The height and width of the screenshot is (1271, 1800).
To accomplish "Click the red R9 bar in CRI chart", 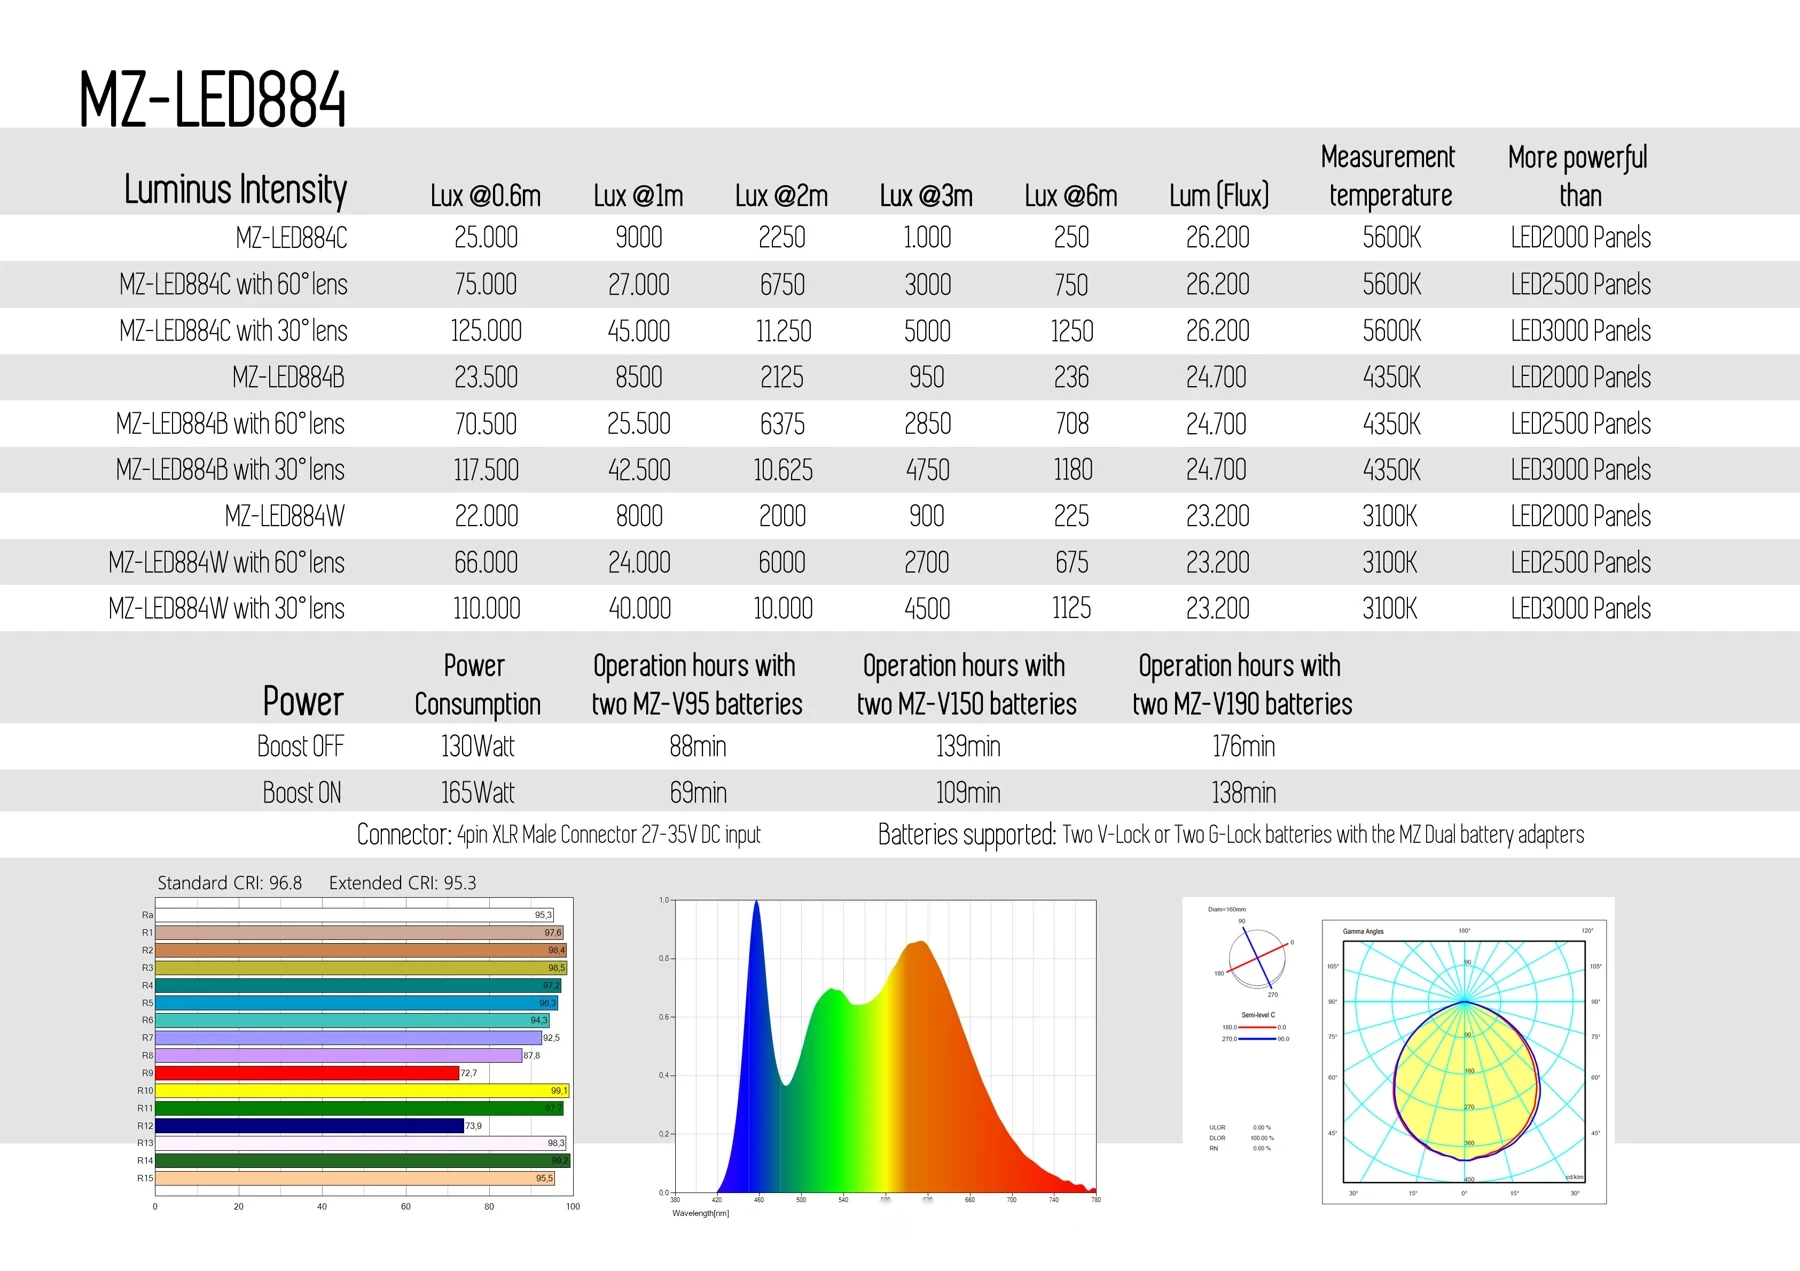I will click(x=307, y=1073).
